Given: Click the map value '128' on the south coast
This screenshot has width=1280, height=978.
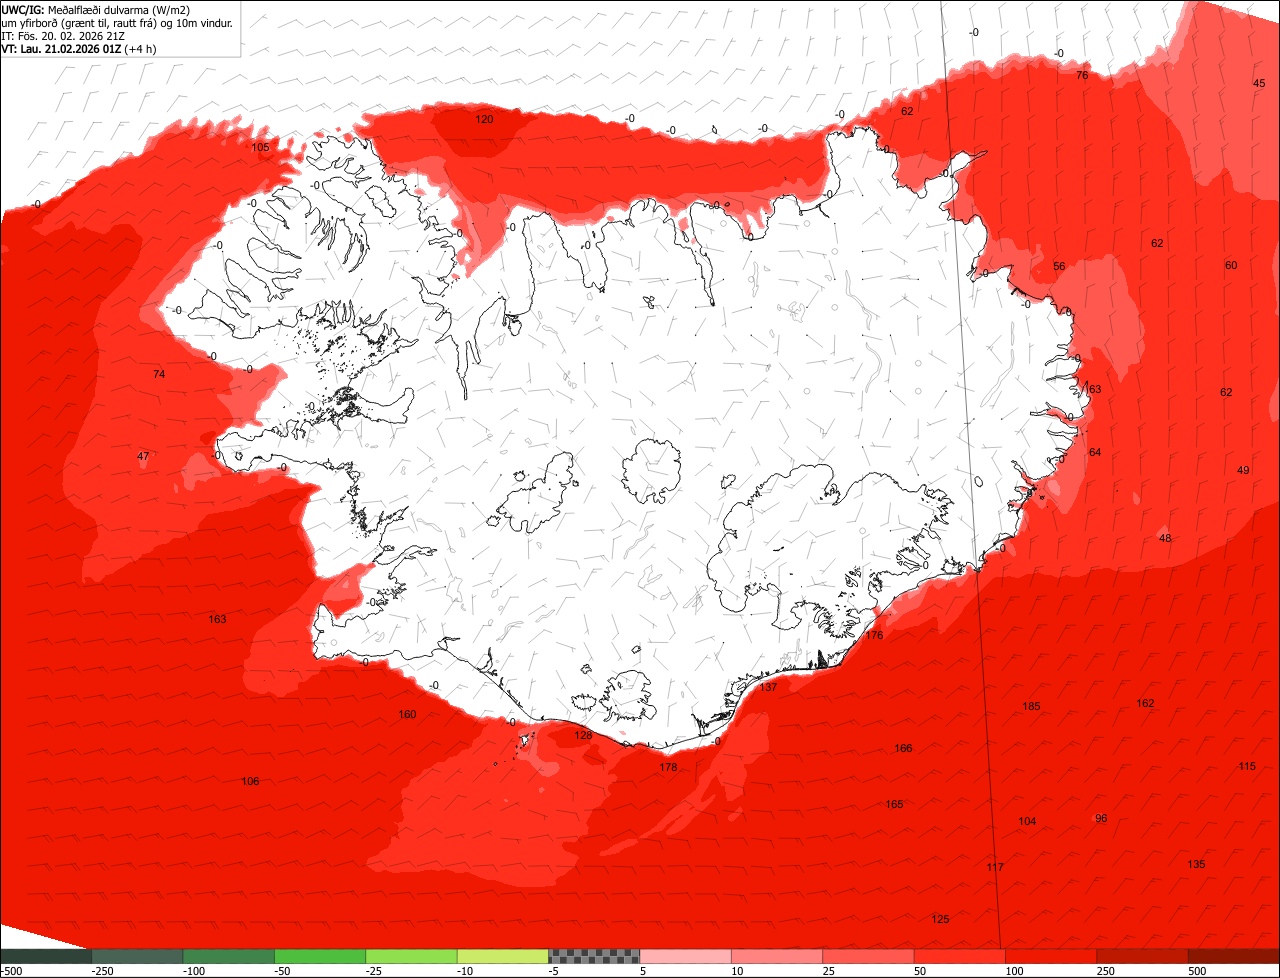Looking at the screenshot, I should tap(583, 735).
